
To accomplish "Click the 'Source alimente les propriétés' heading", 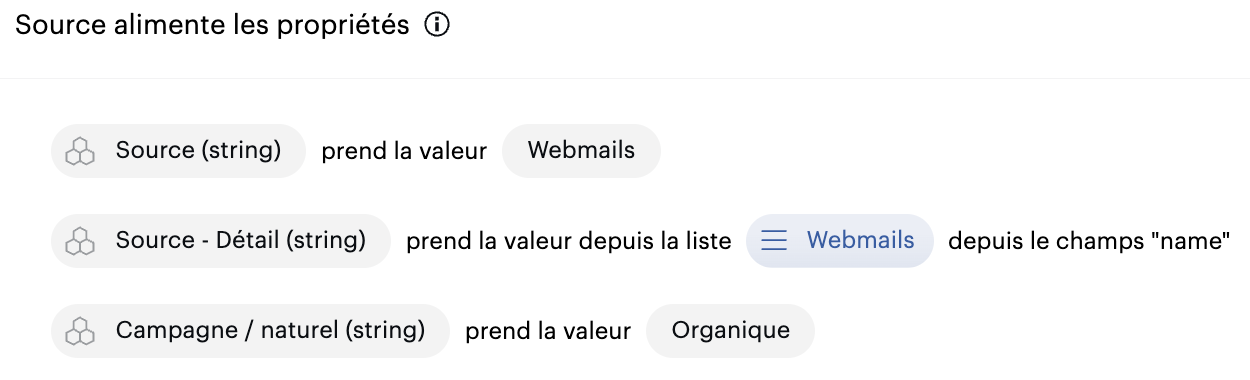I will tap(212, 26).
